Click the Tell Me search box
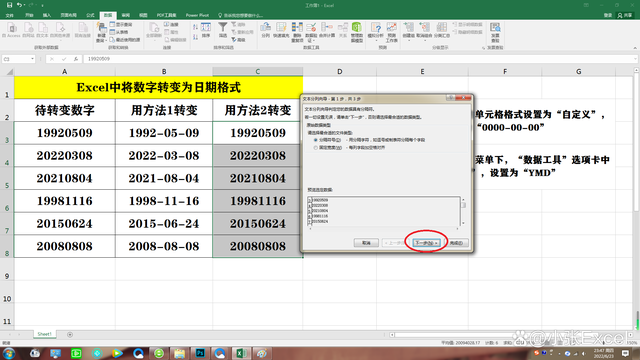 pos(241,15)
